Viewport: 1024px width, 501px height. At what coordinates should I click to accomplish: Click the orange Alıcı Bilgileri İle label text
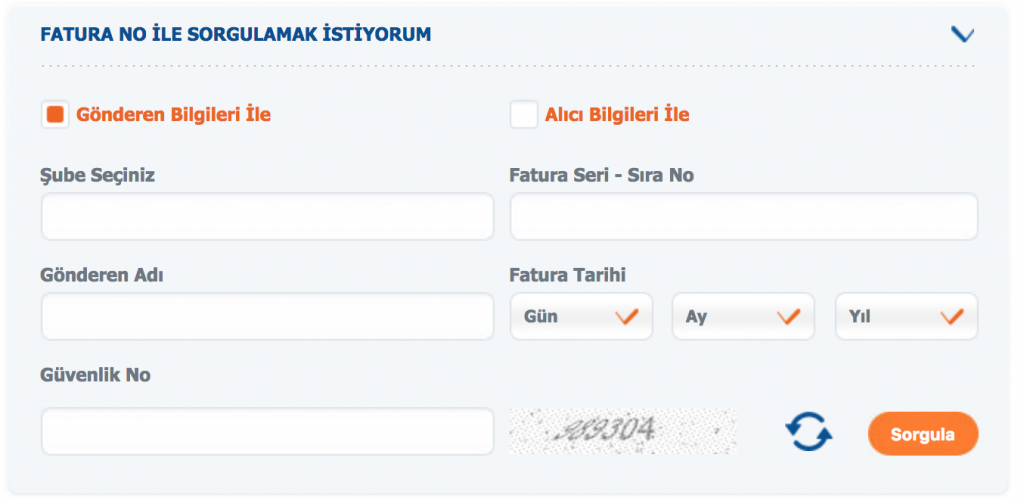pos(617,115)
